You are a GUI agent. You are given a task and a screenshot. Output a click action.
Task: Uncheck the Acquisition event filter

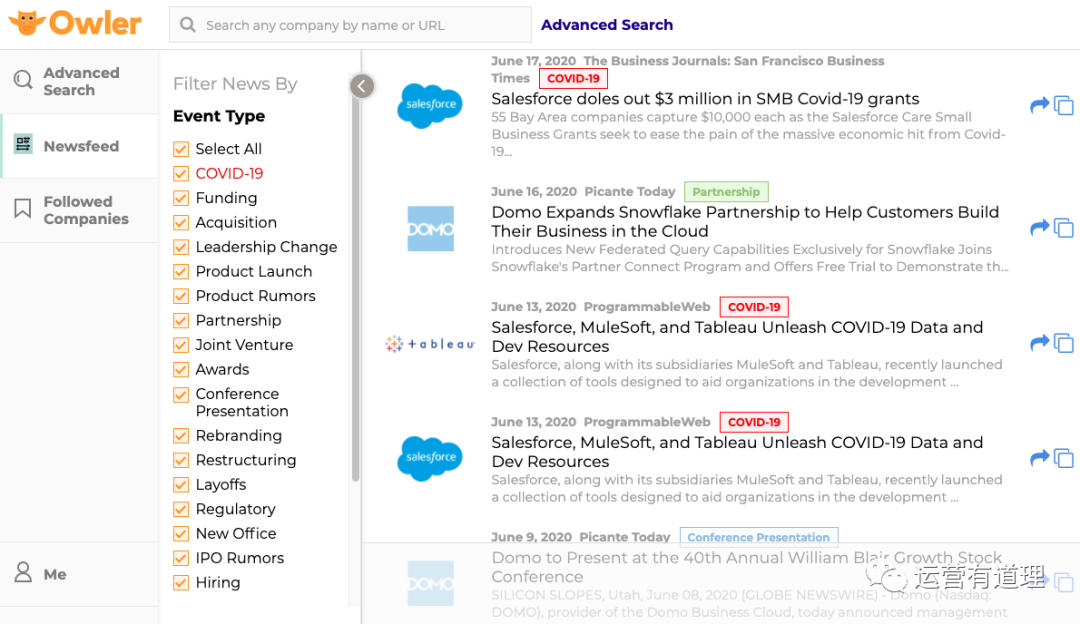181,222
